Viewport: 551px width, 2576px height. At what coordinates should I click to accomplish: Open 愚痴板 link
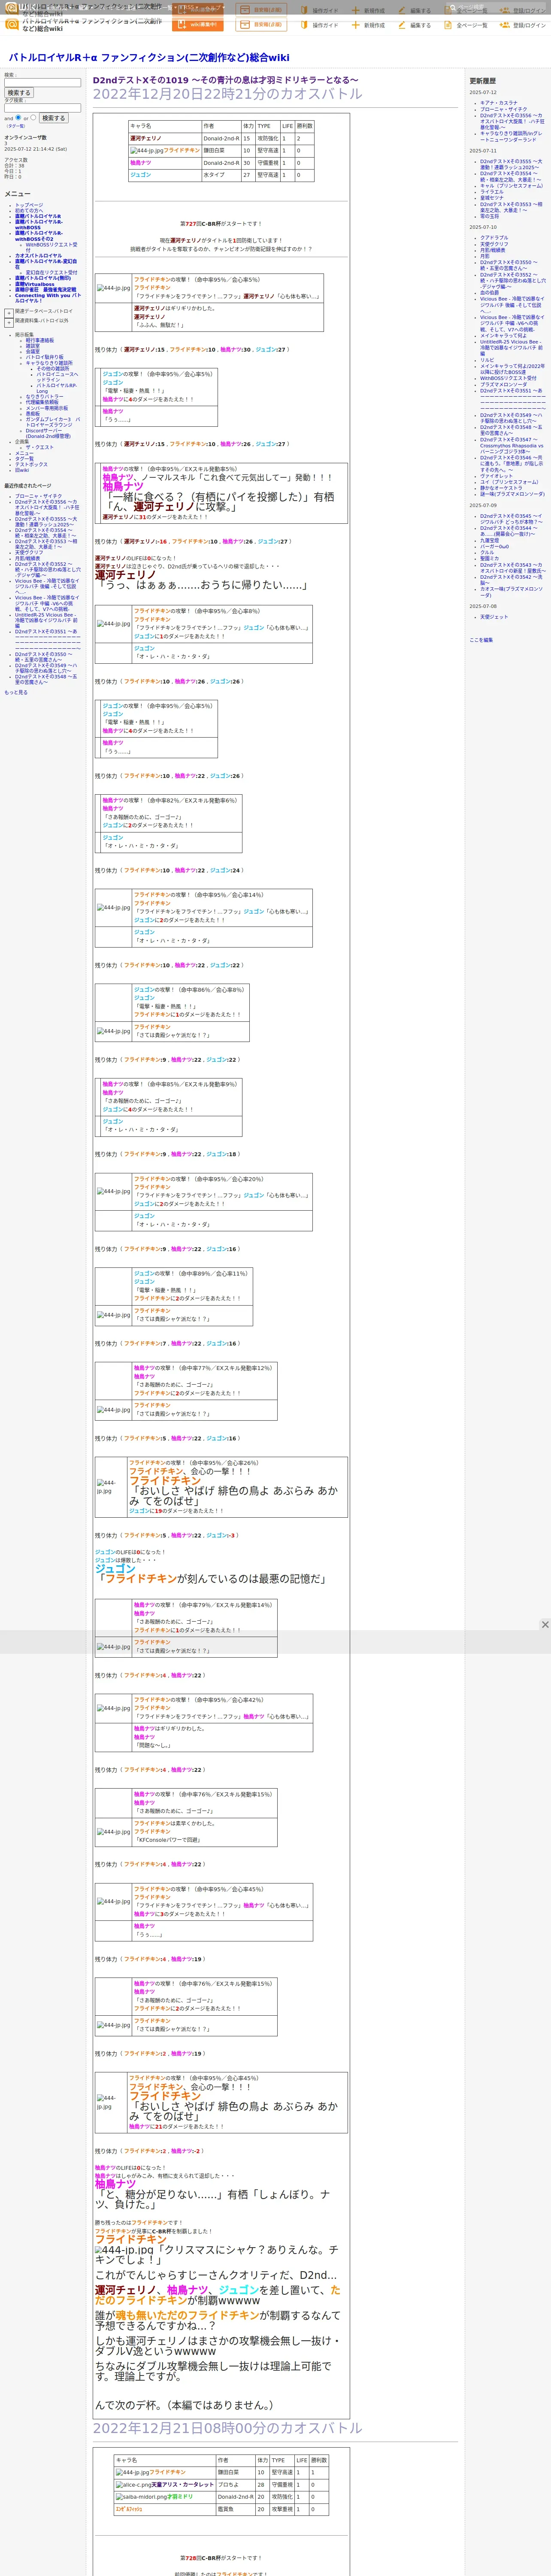[x=33, y=414]
